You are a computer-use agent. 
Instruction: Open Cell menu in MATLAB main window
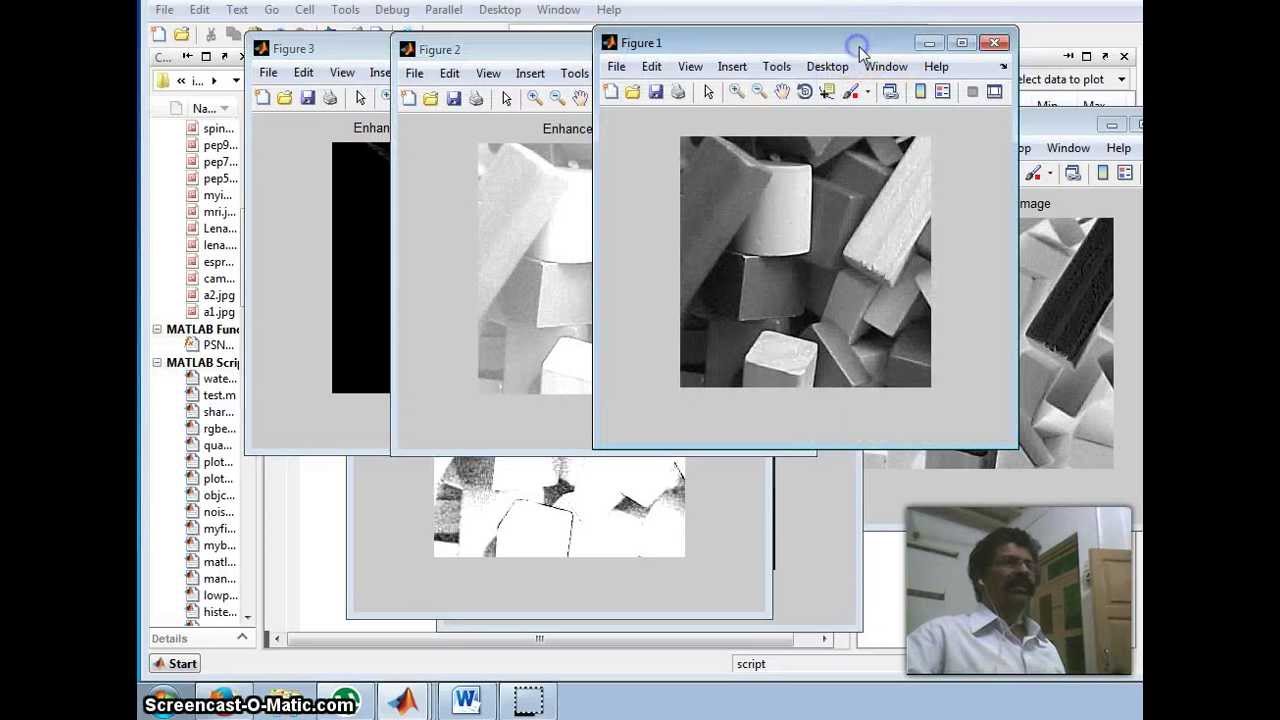304,10
